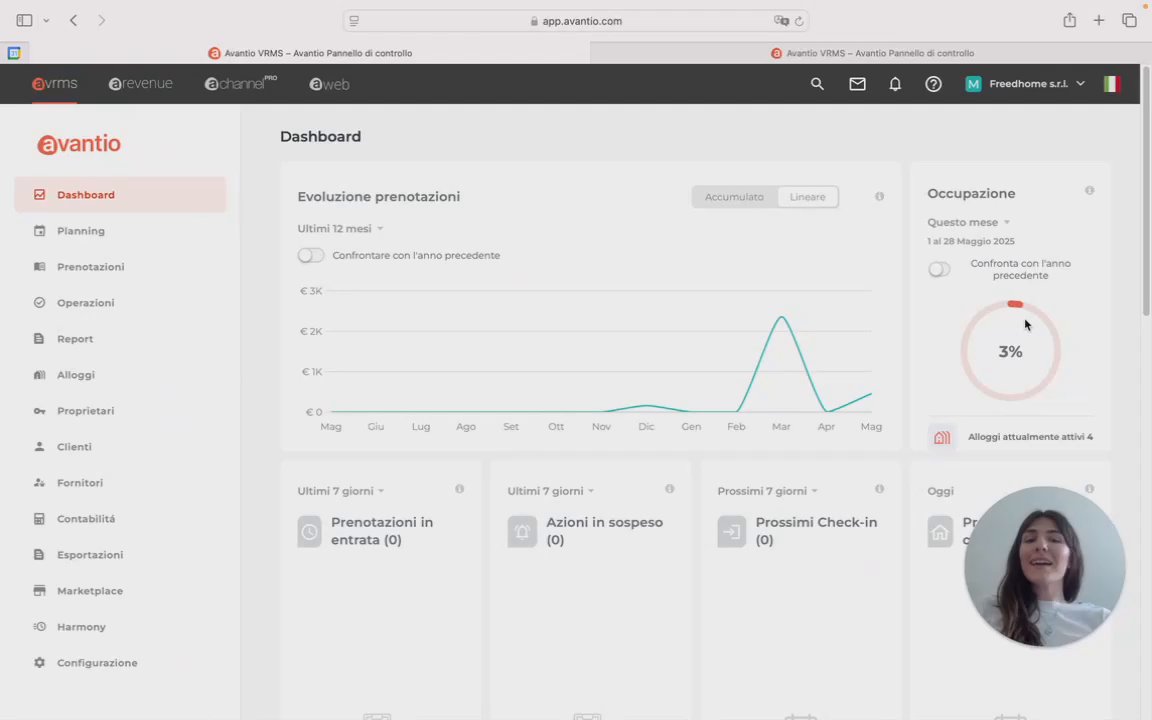Enable Occupazione compare with previous year switch
Image resolution: width=1152 pixels, height=720 pixels.
coord(939,269)
